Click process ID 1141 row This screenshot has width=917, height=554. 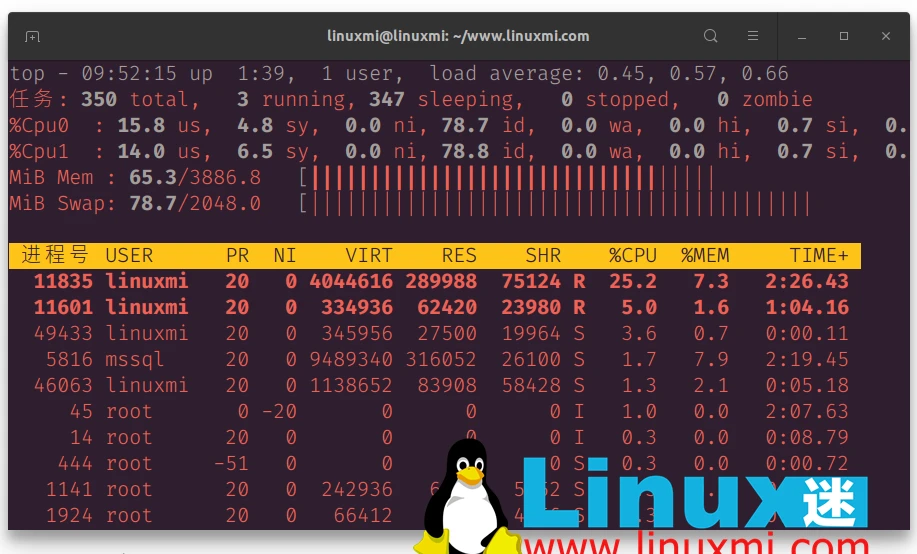[435, 490]
